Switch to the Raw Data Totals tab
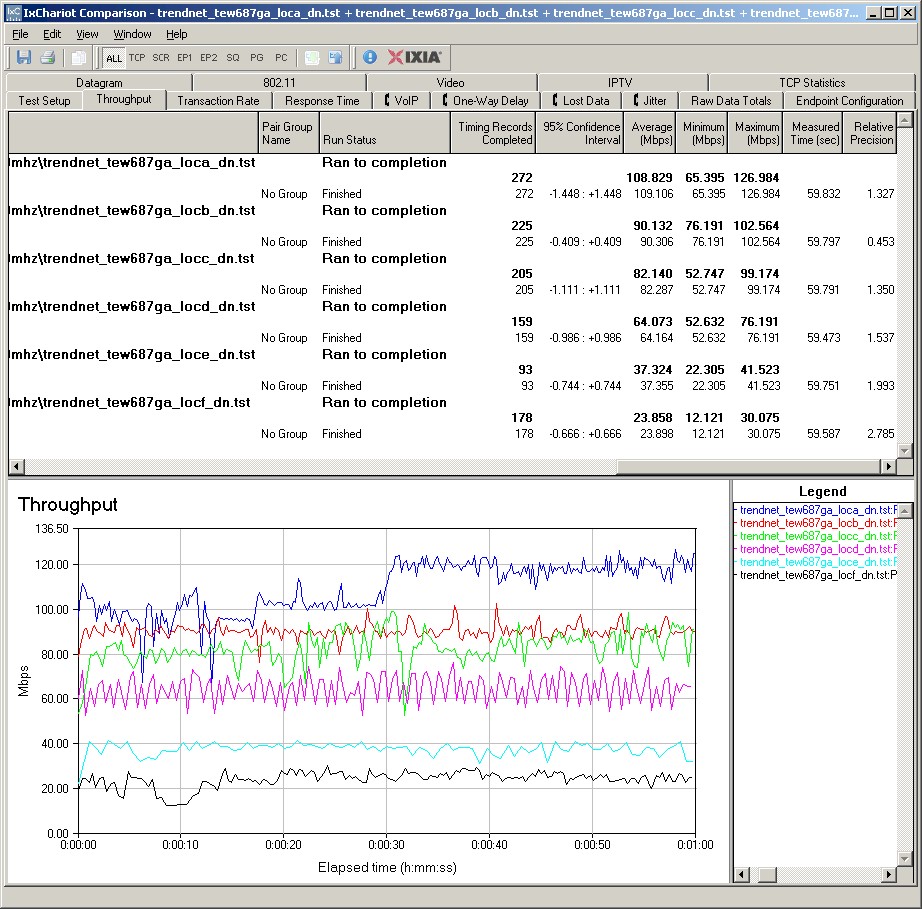 tap(731, 101)
